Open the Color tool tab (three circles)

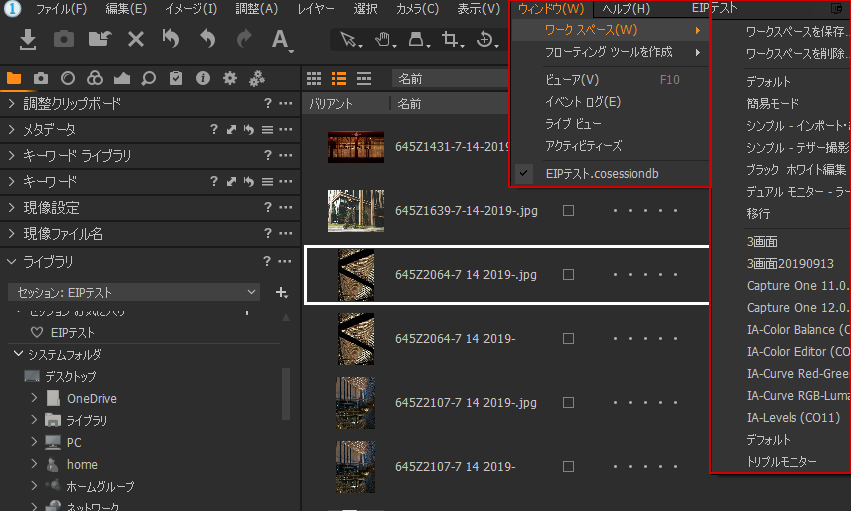point(95,78)
